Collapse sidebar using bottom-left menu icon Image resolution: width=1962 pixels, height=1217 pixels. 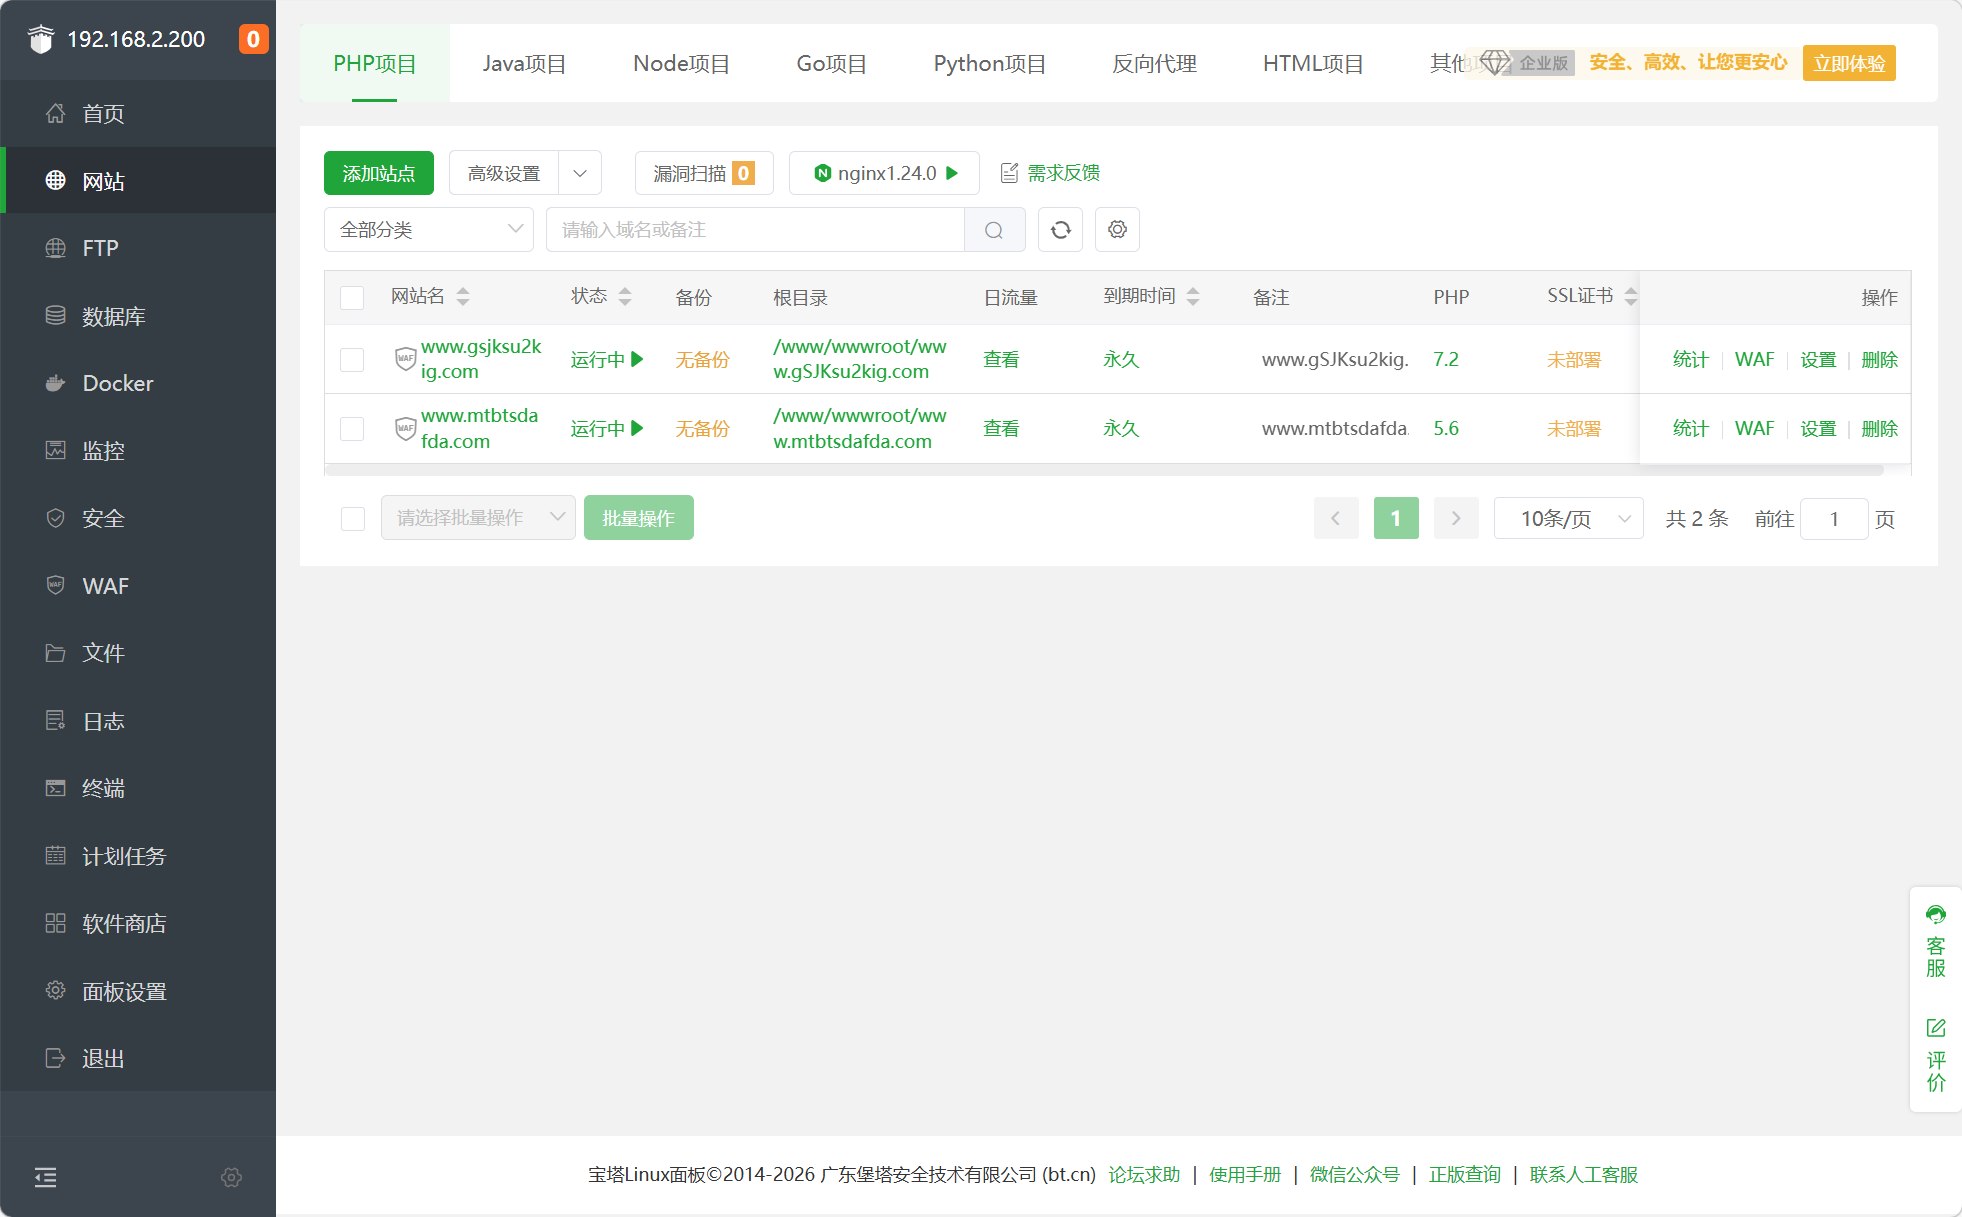click(45, 1177)
